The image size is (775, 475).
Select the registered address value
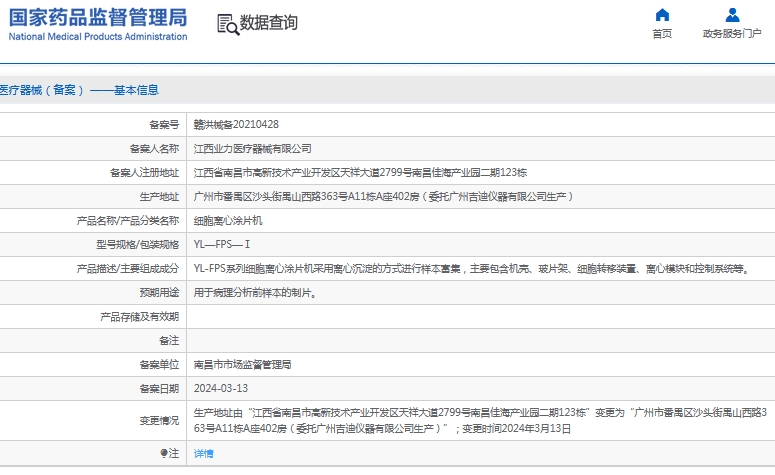(360, 173)
